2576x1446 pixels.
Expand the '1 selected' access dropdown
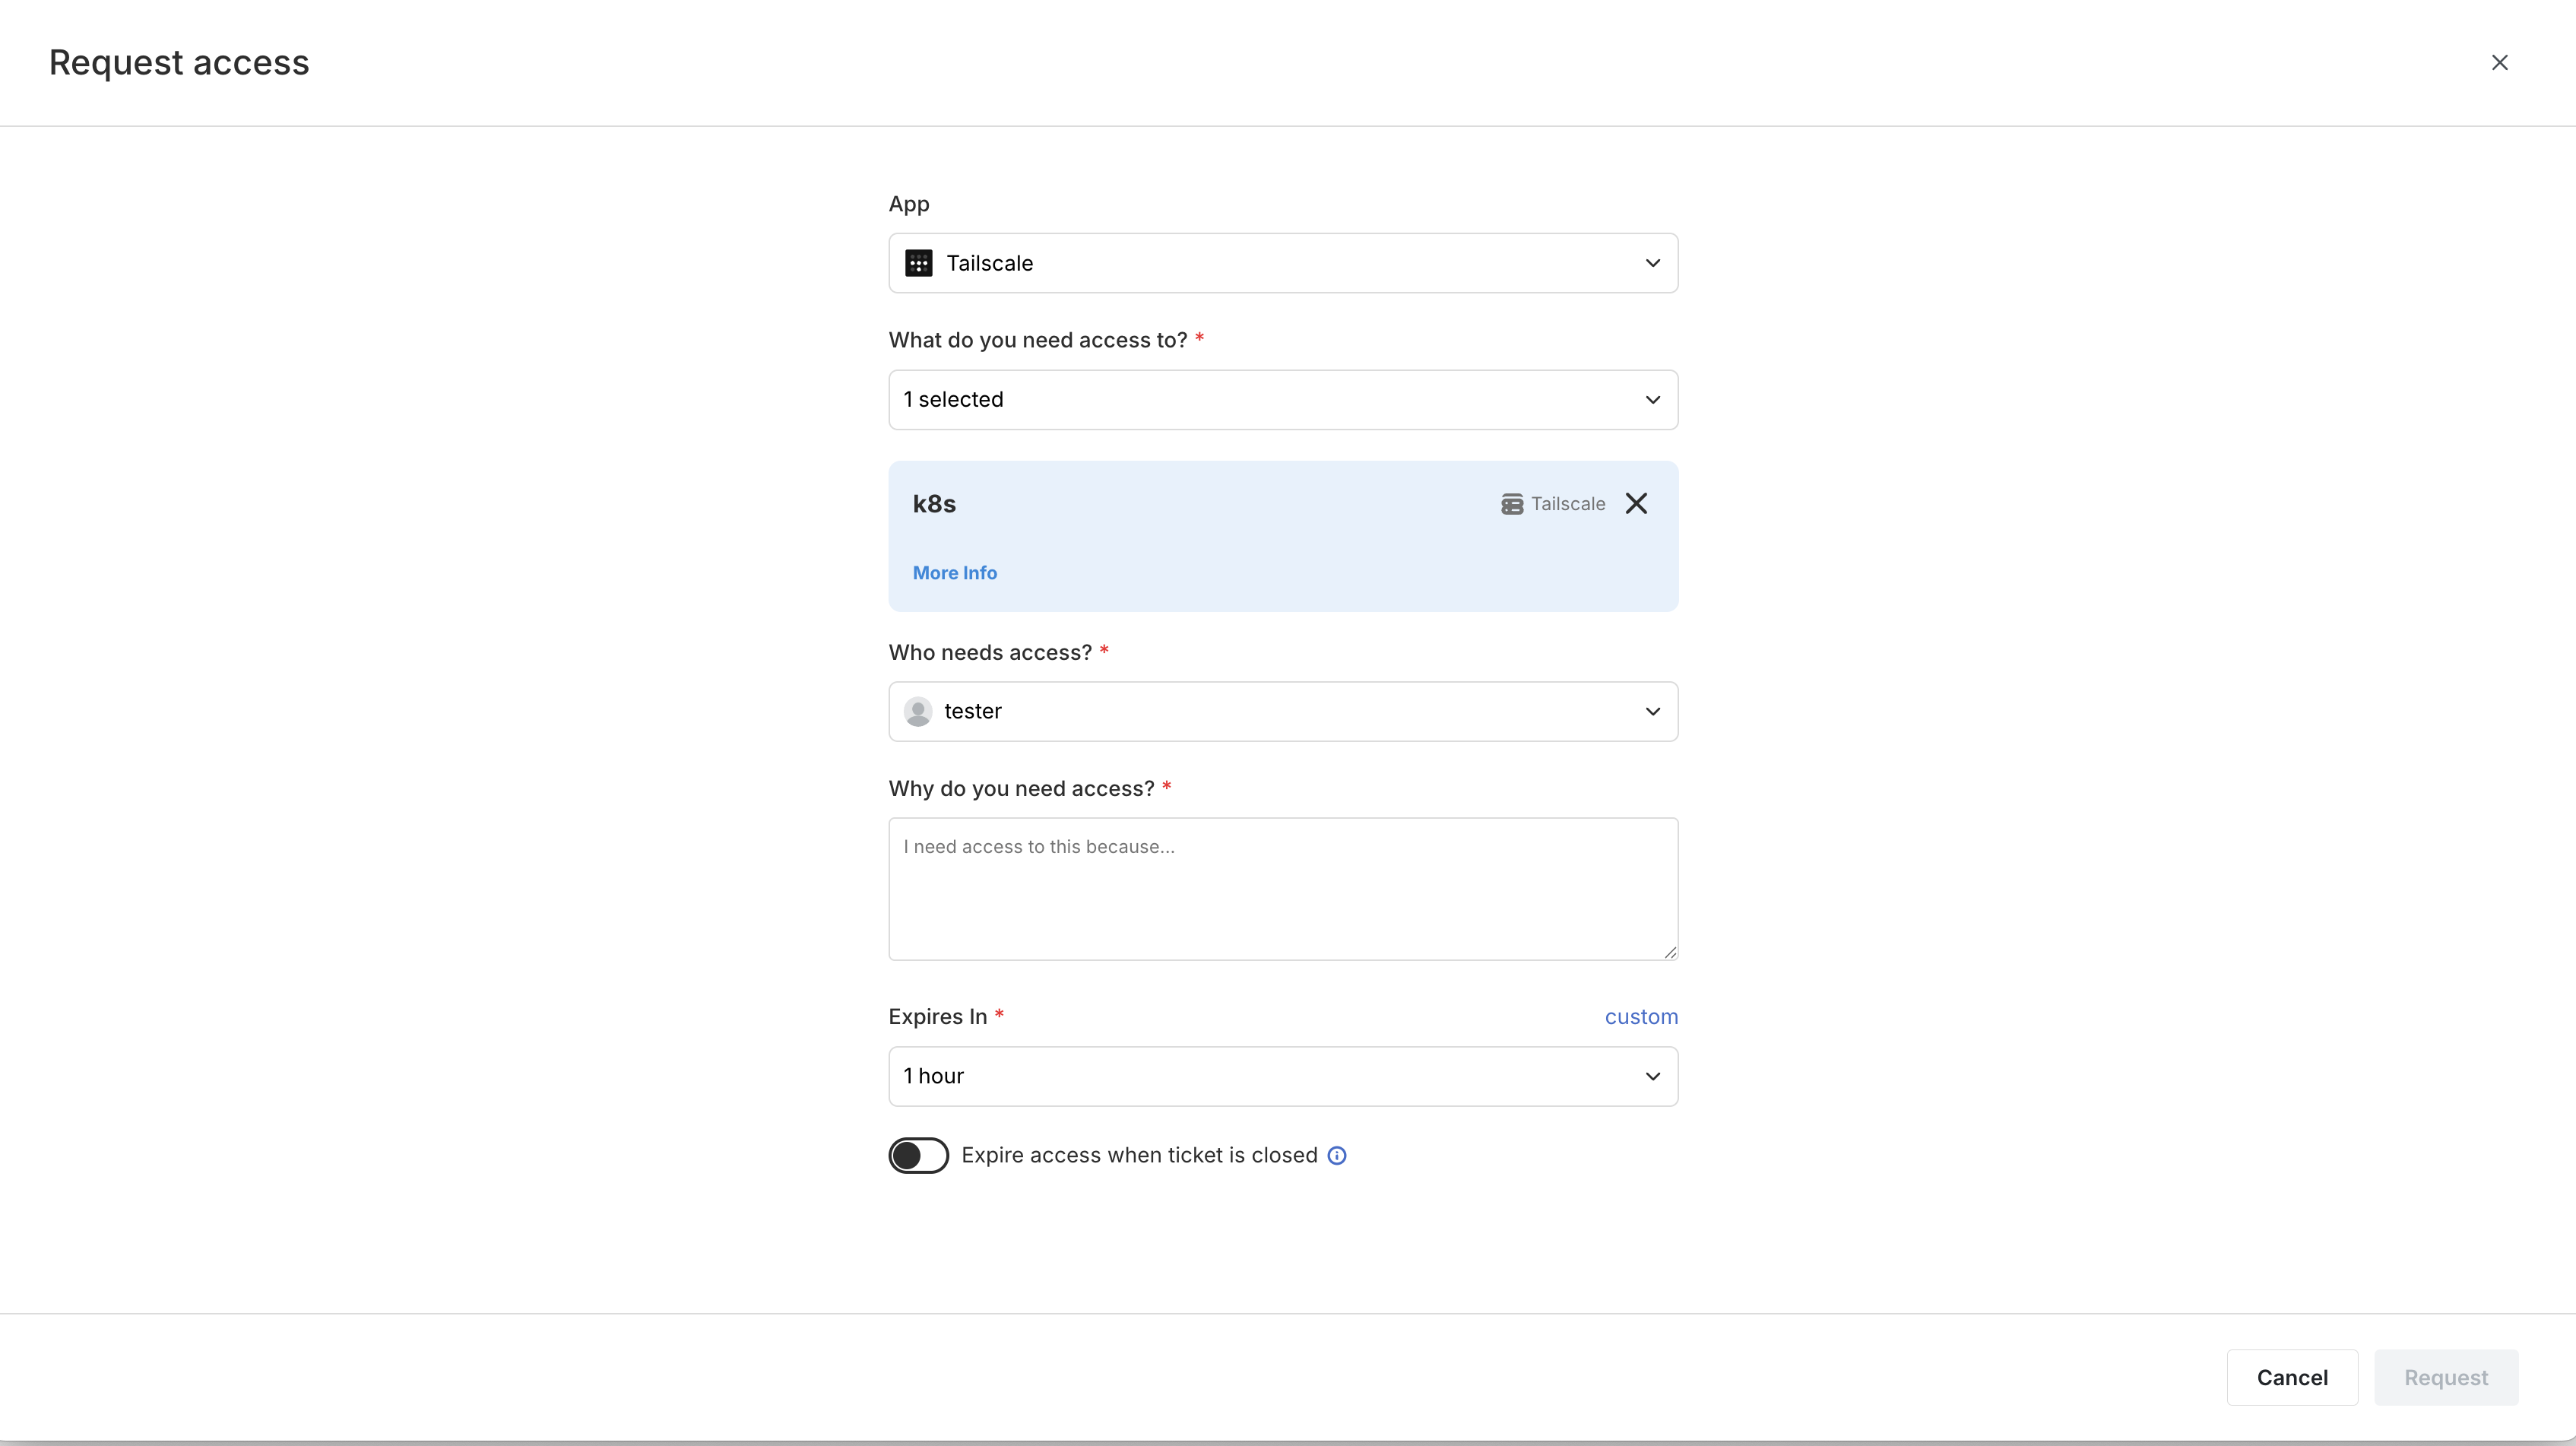click(1282, 400)
